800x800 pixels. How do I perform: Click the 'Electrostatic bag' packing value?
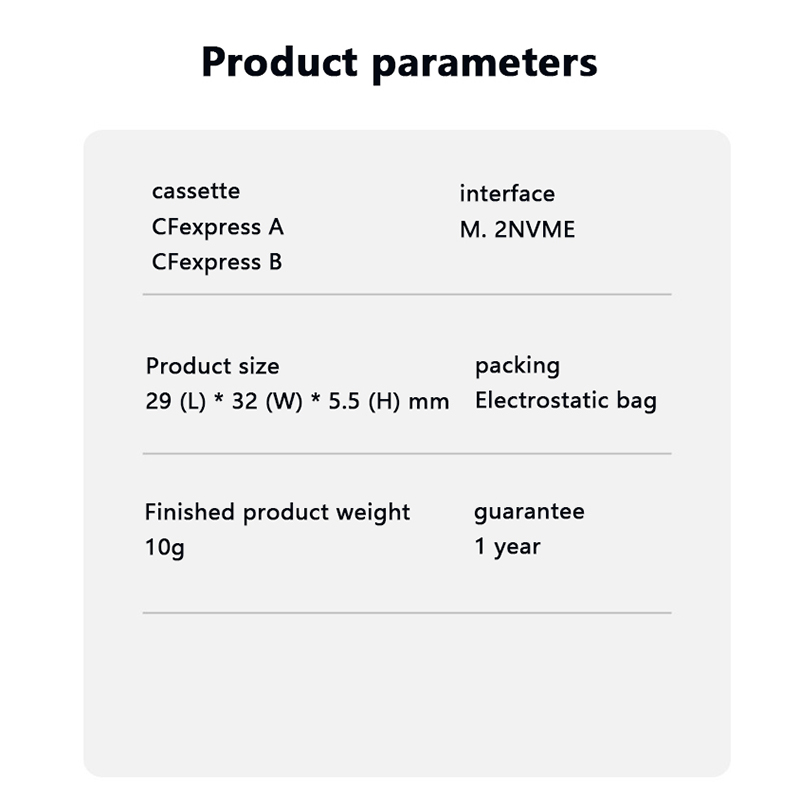click(x=566, y=402)
